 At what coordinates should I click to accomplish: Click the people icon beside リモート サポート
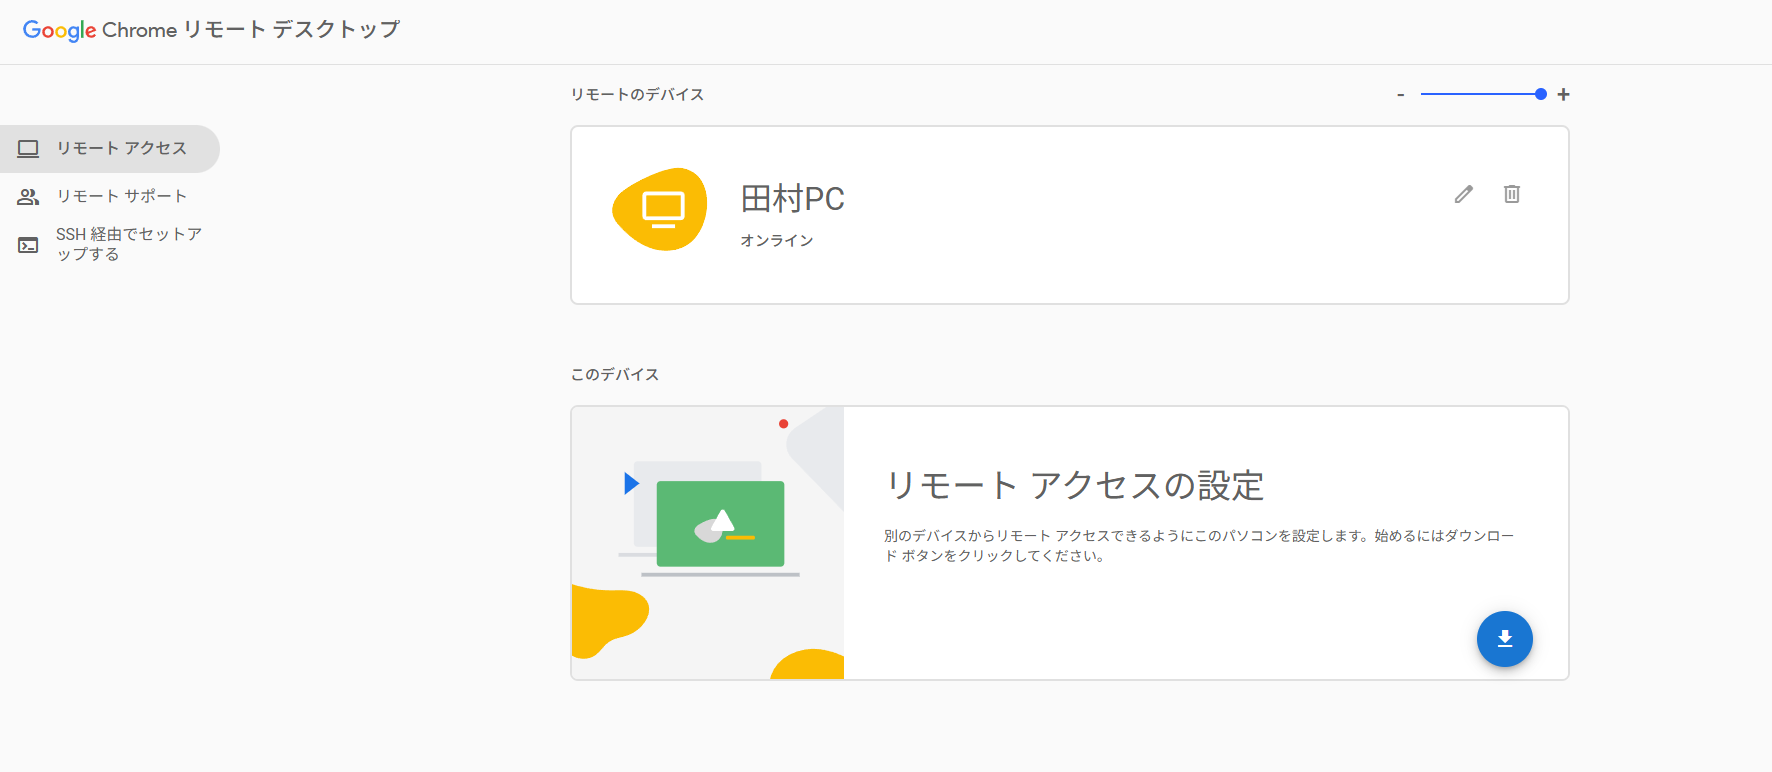point(28,197)
